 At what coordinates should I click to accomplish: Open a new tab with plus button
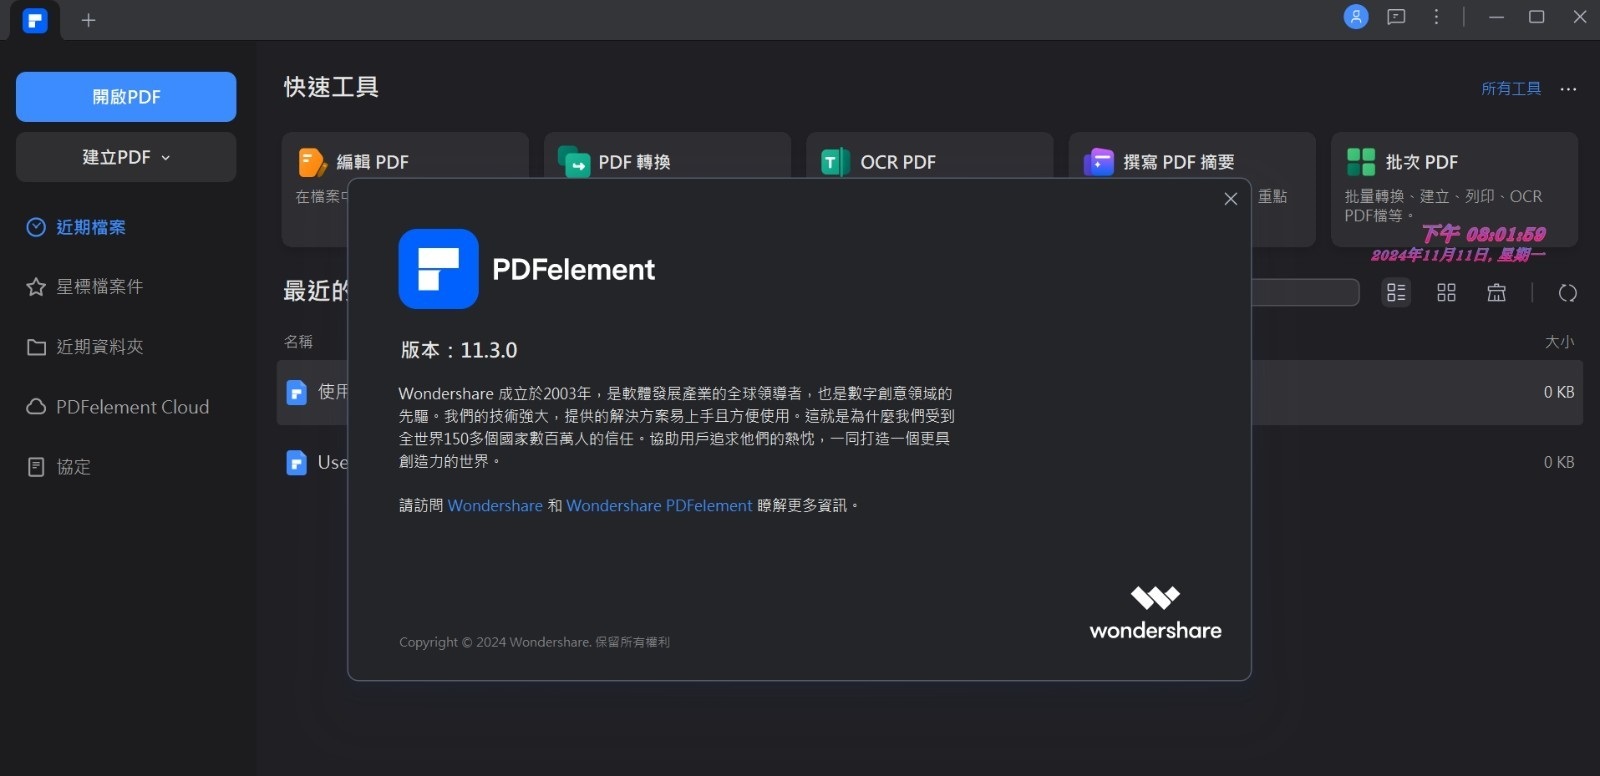[x=88, y=20]
